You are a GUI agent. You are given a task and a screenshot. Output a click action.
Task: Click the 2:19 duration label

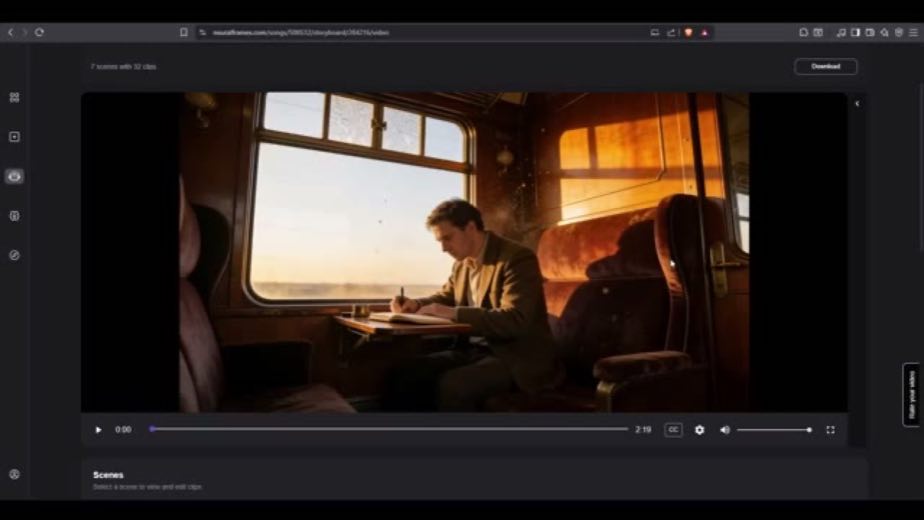pyautogui.click(x=643, y=430)
